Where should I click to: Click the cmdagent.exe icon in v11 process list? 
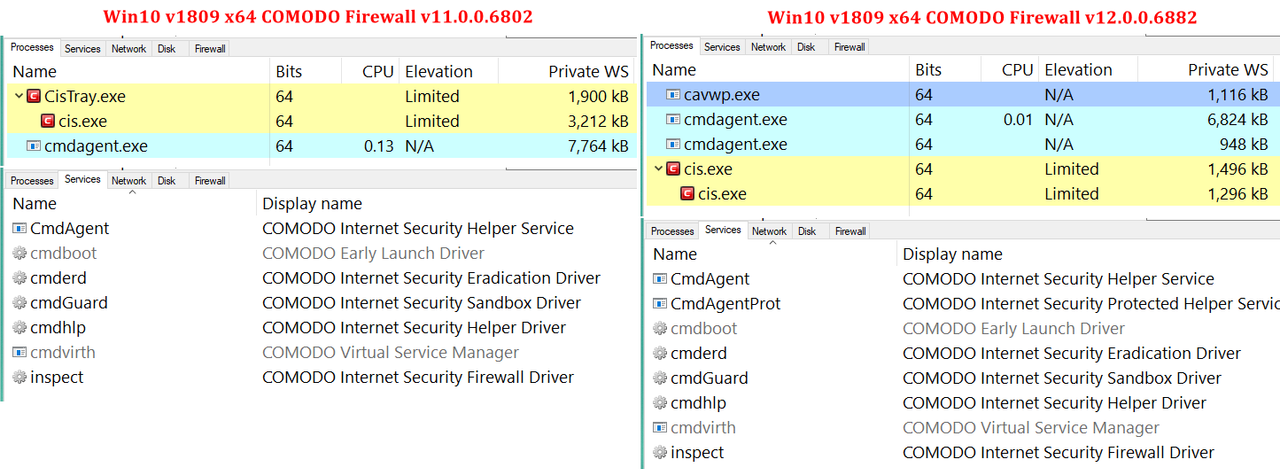[34, 146]
